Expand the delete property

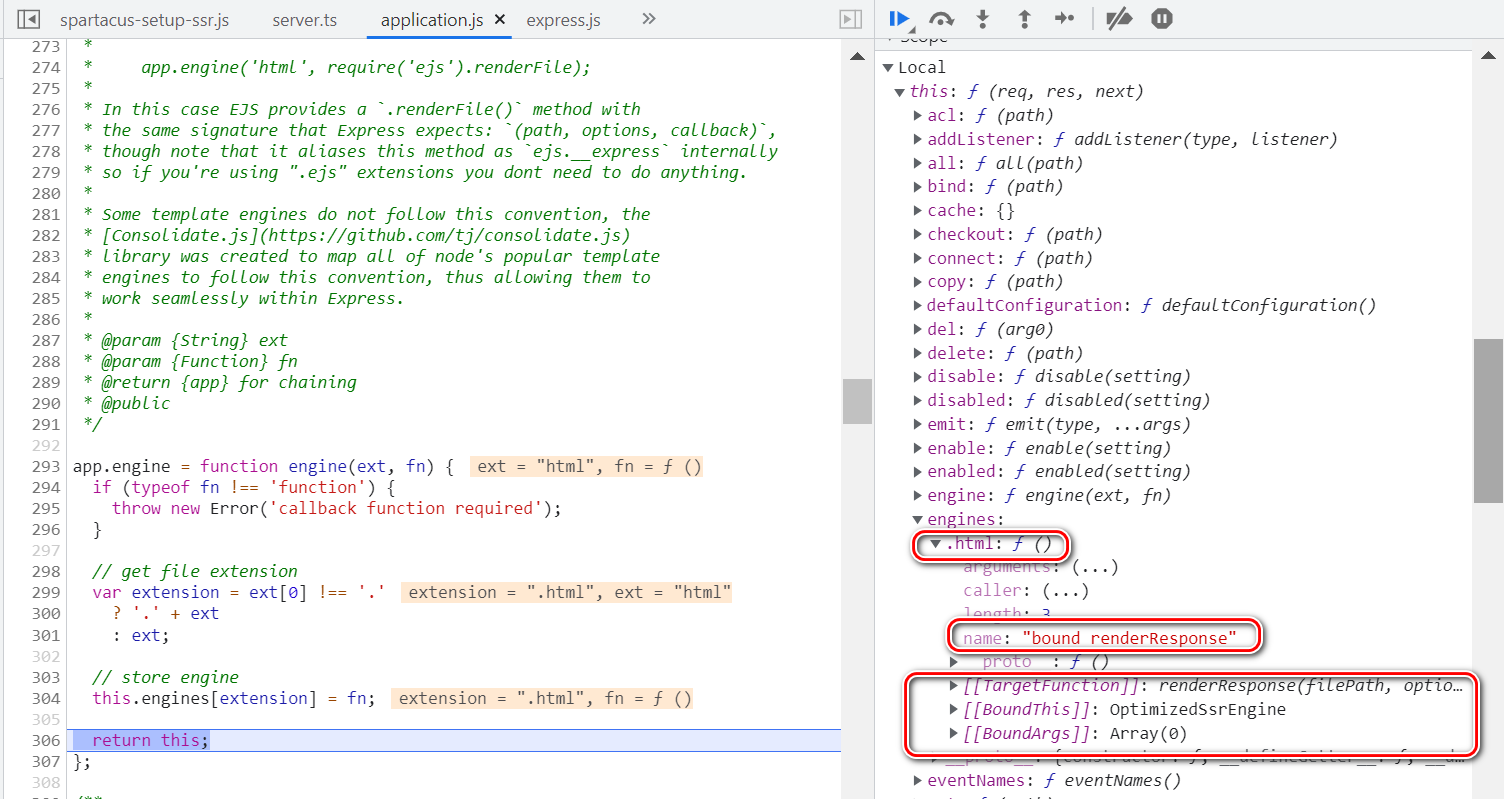[x=917, y=353]
